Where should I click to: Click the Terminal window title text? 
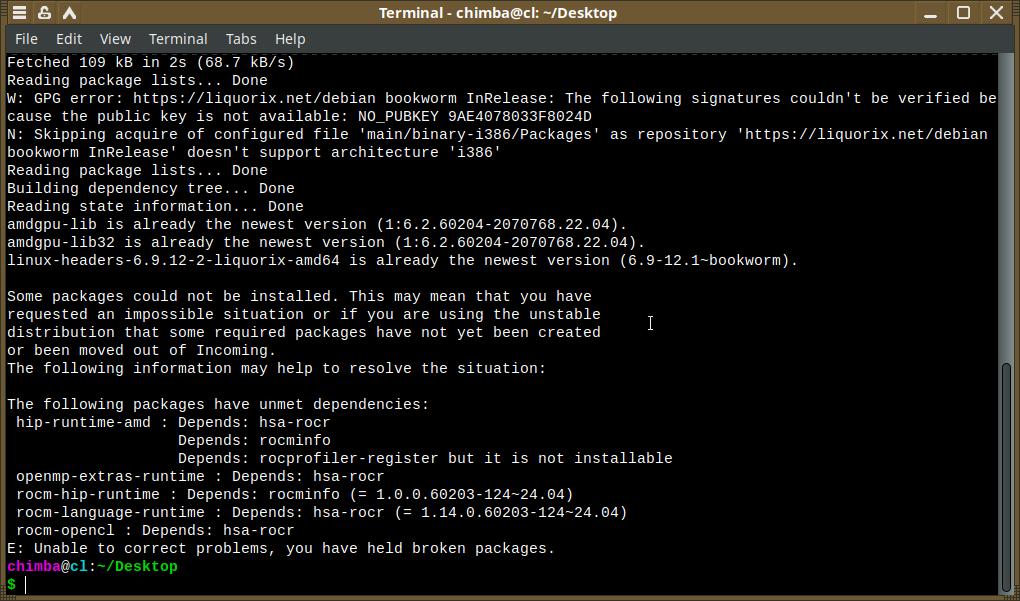point(498,13)
